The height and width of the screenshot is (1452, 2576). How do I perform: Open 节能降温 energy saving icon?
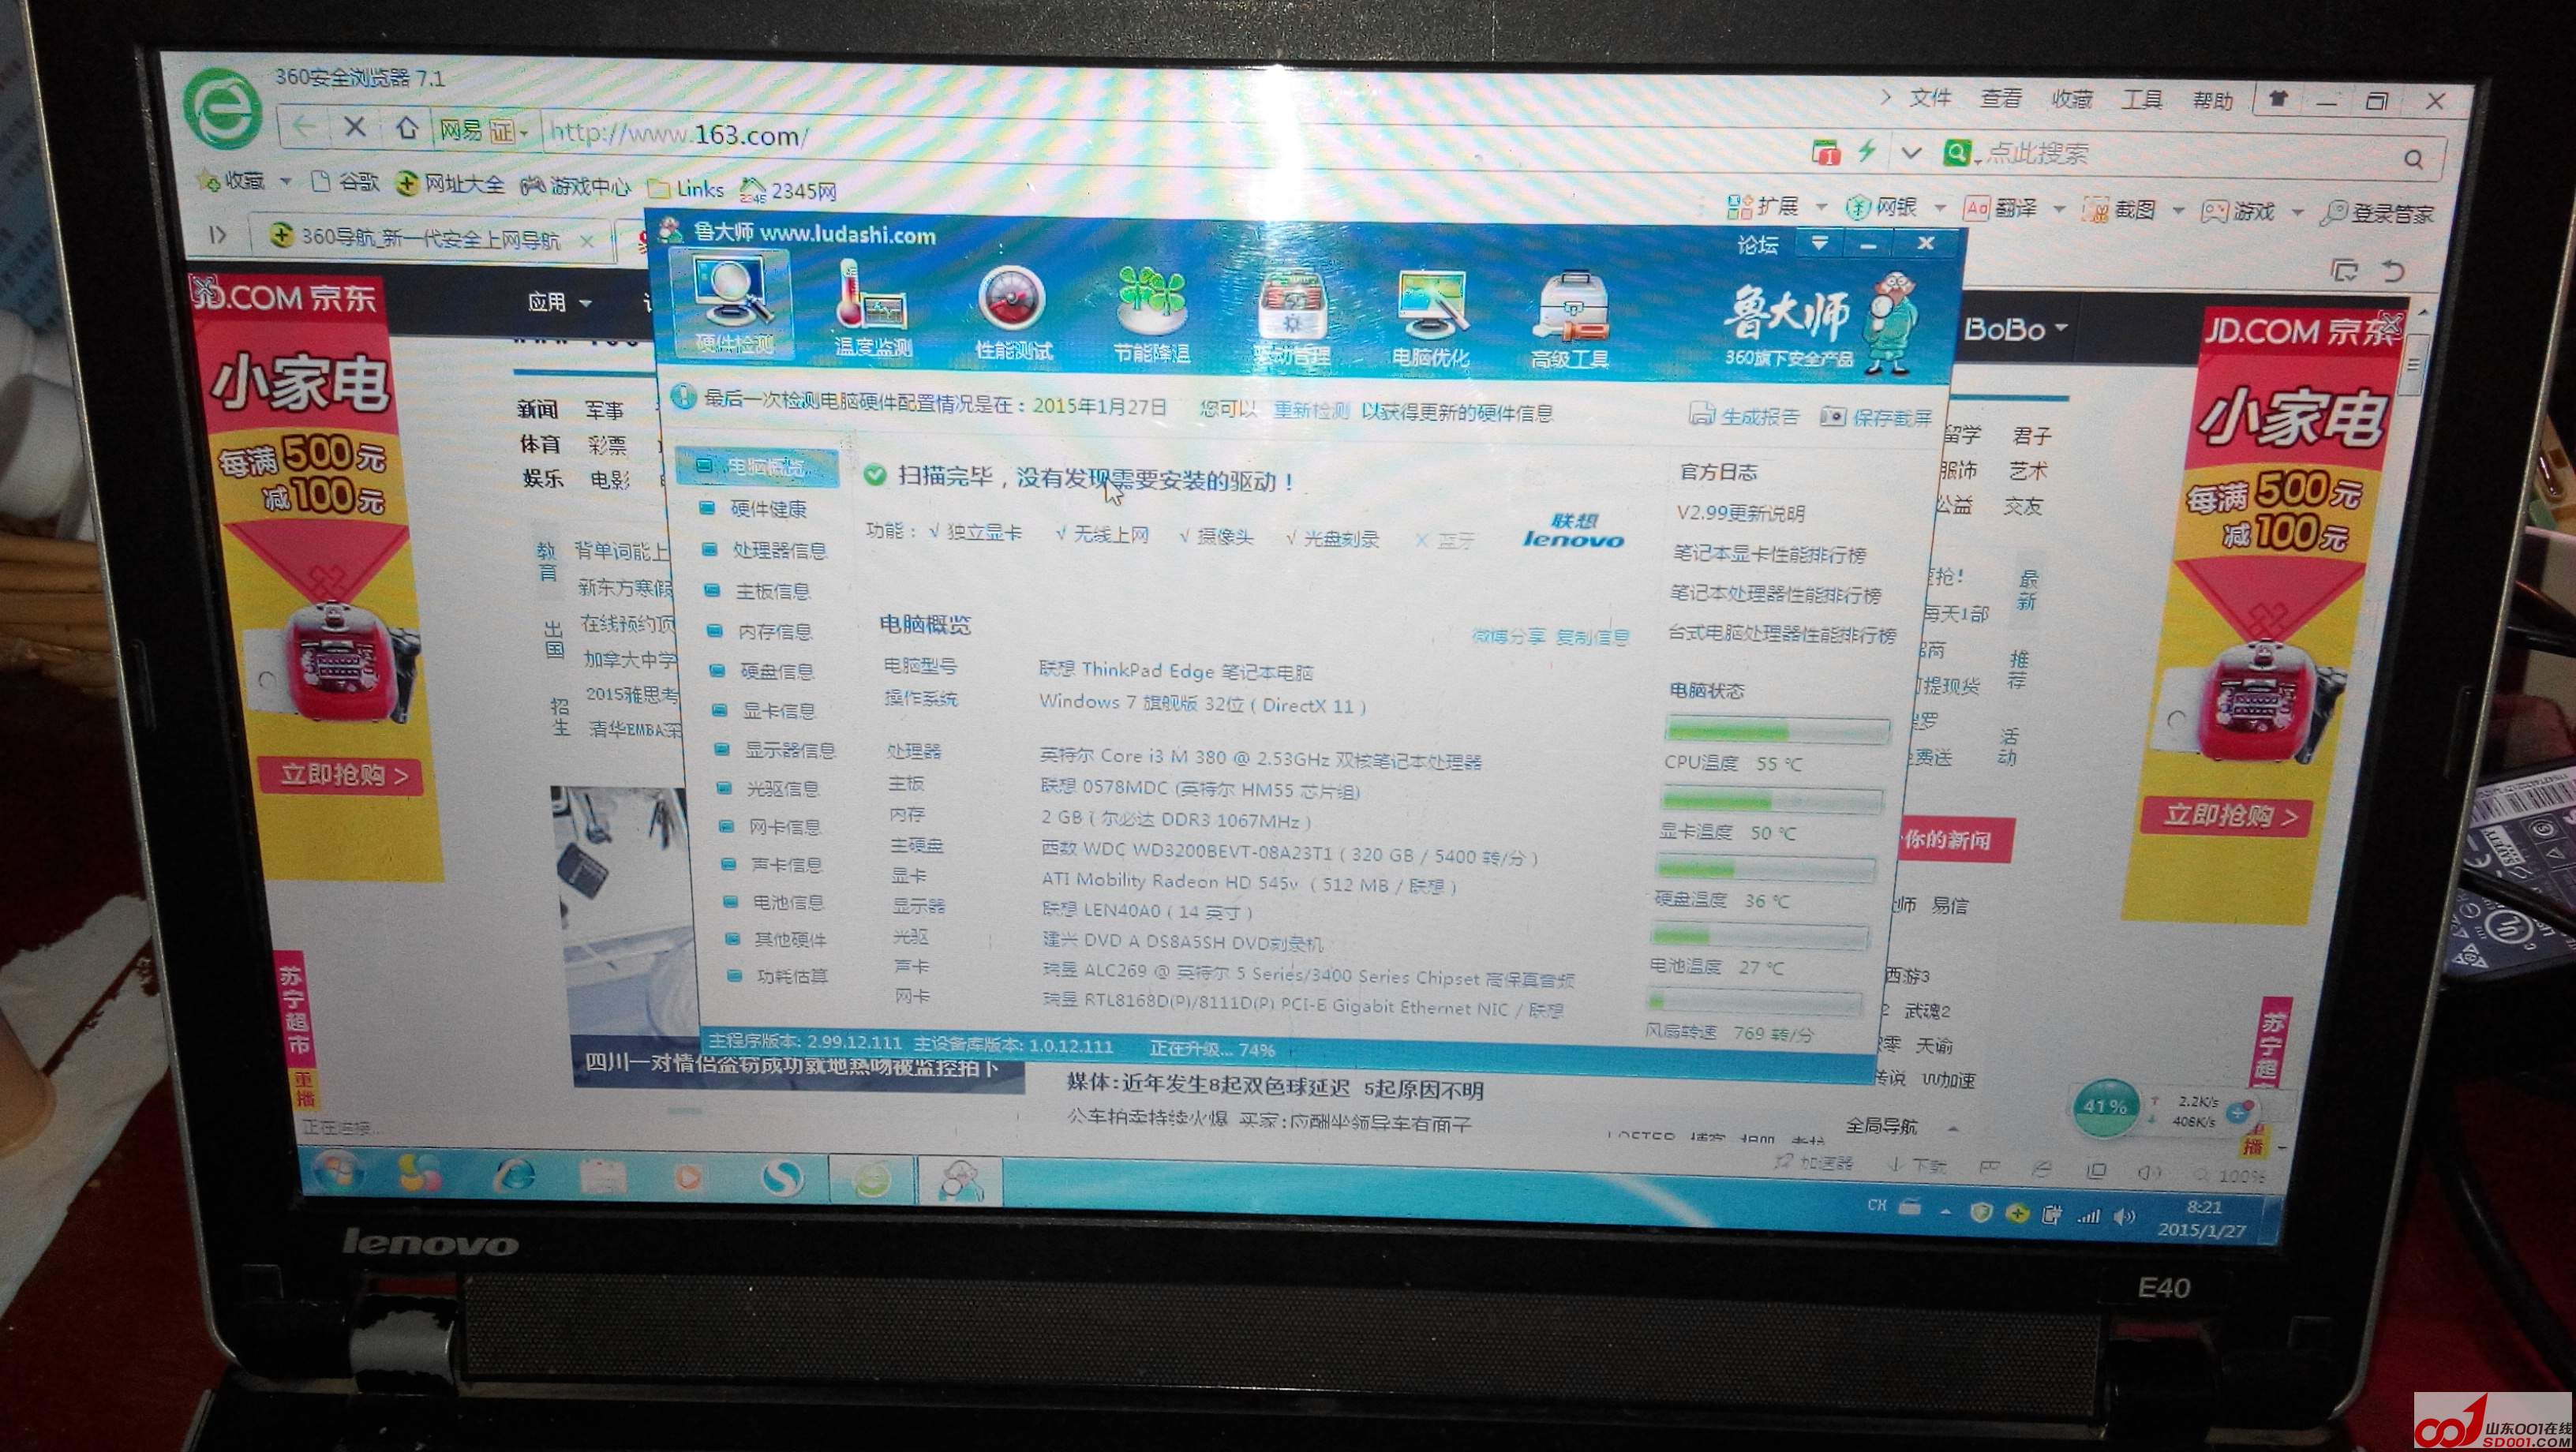(x=1151, y=315)
